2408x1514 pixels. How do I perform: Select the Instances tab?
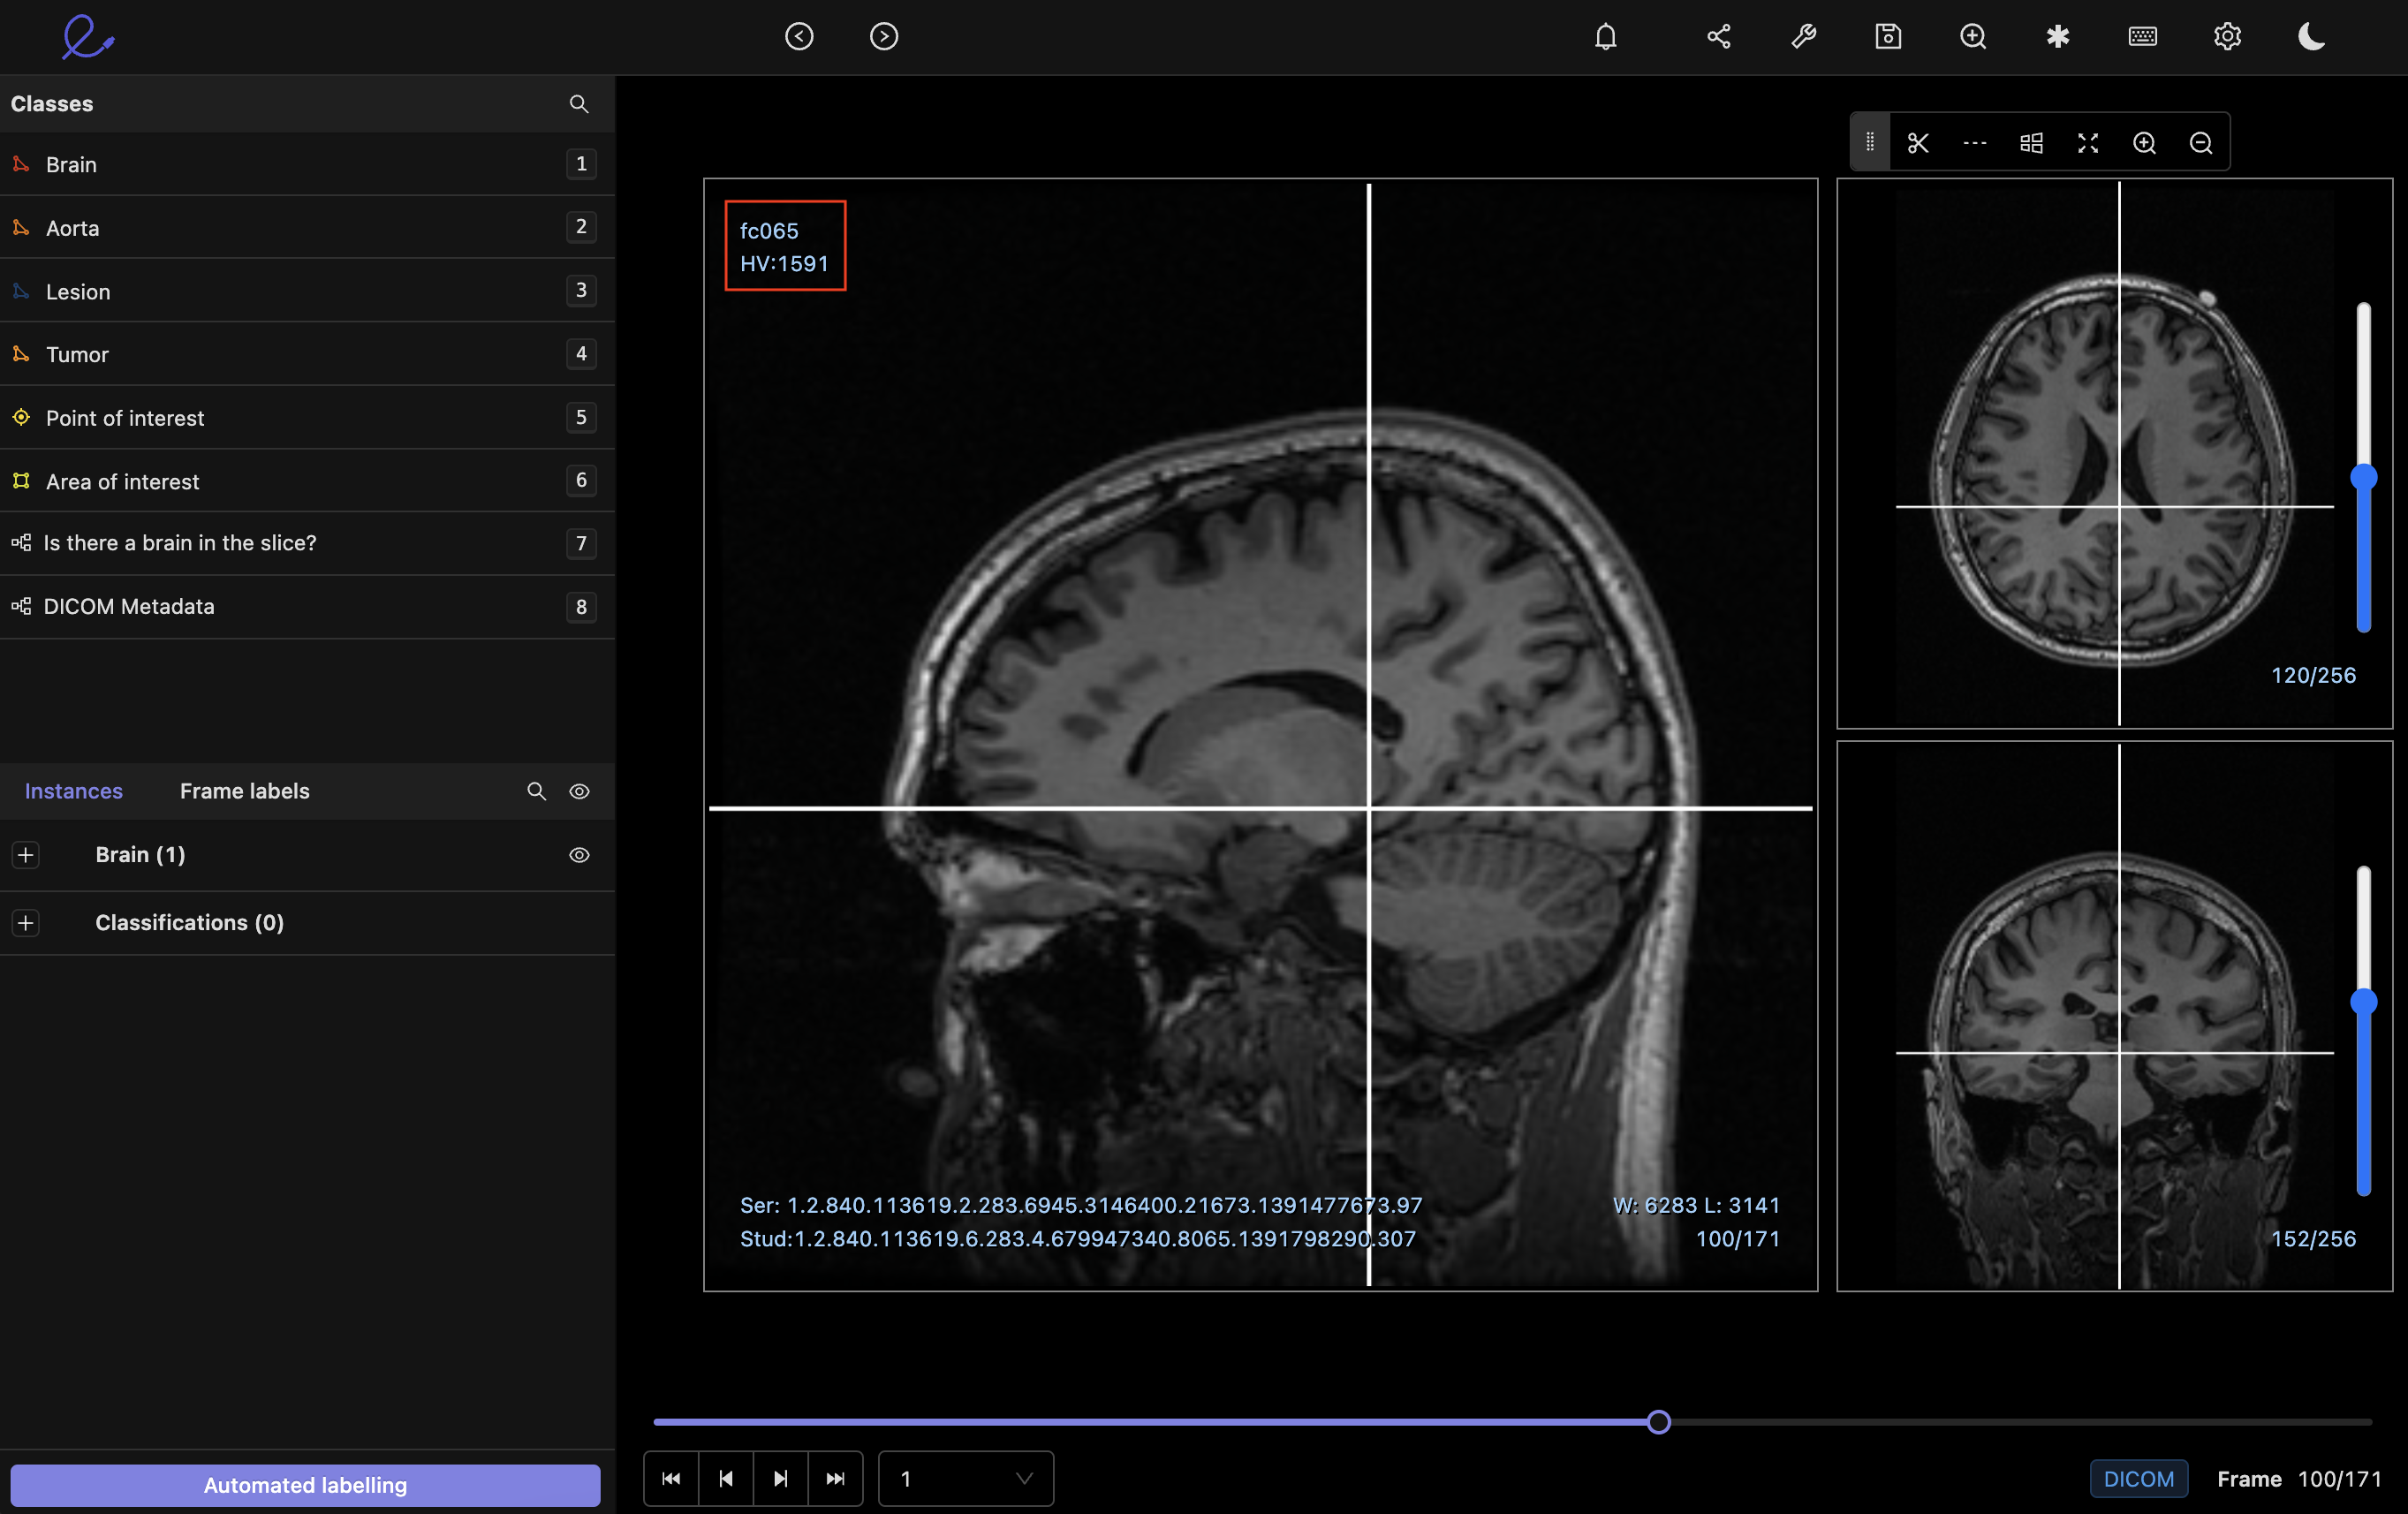click(73, 791)
